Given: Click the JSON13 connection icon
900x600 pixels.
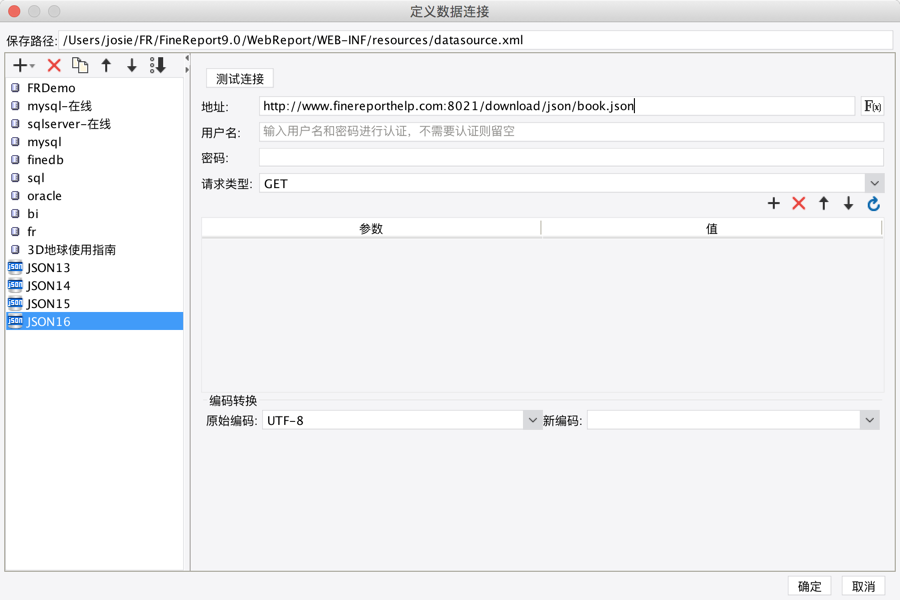Looking at the screenshot, I should coord(15,268).
